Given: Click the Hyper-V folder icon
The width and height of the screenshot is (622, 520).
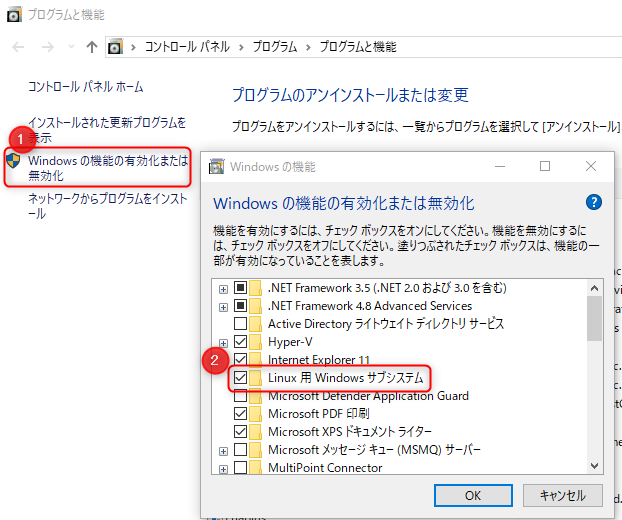Looking at the screenshot, I should 257,342.
